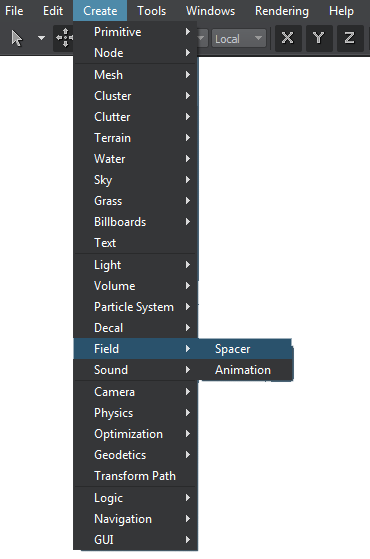Click the move manipulator icon
Image resolution: width=370 pixels, height=559 pixels.
[64, 38]
